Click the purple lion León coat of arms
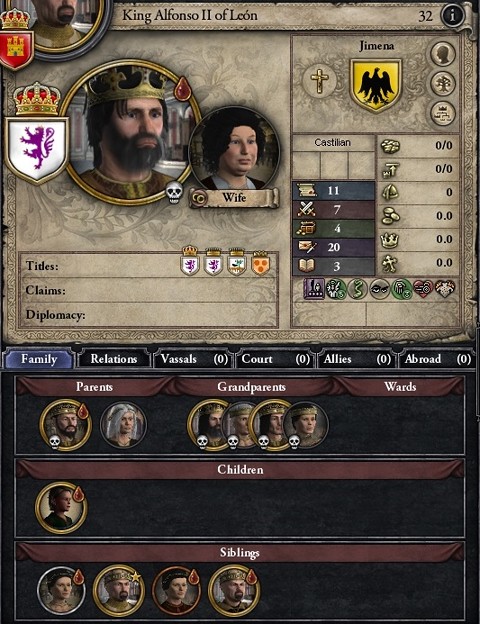 coord(37,150)
